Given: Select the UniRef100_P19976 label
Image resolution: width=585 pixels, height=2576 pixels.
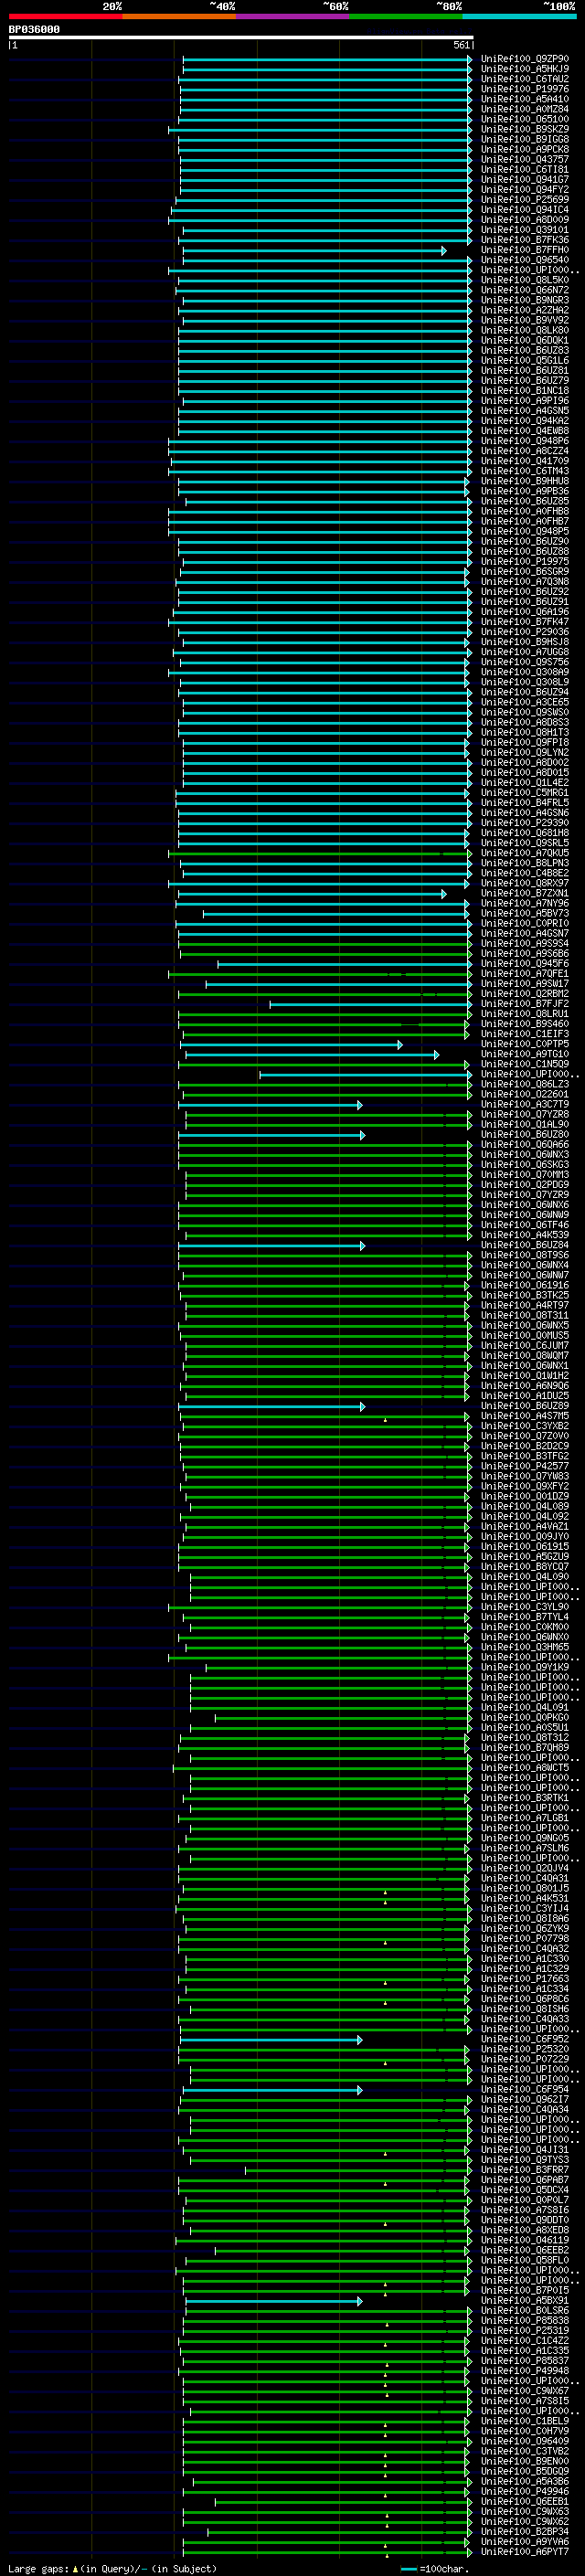Looking at the screenshot, I should [x=524, y=89].
